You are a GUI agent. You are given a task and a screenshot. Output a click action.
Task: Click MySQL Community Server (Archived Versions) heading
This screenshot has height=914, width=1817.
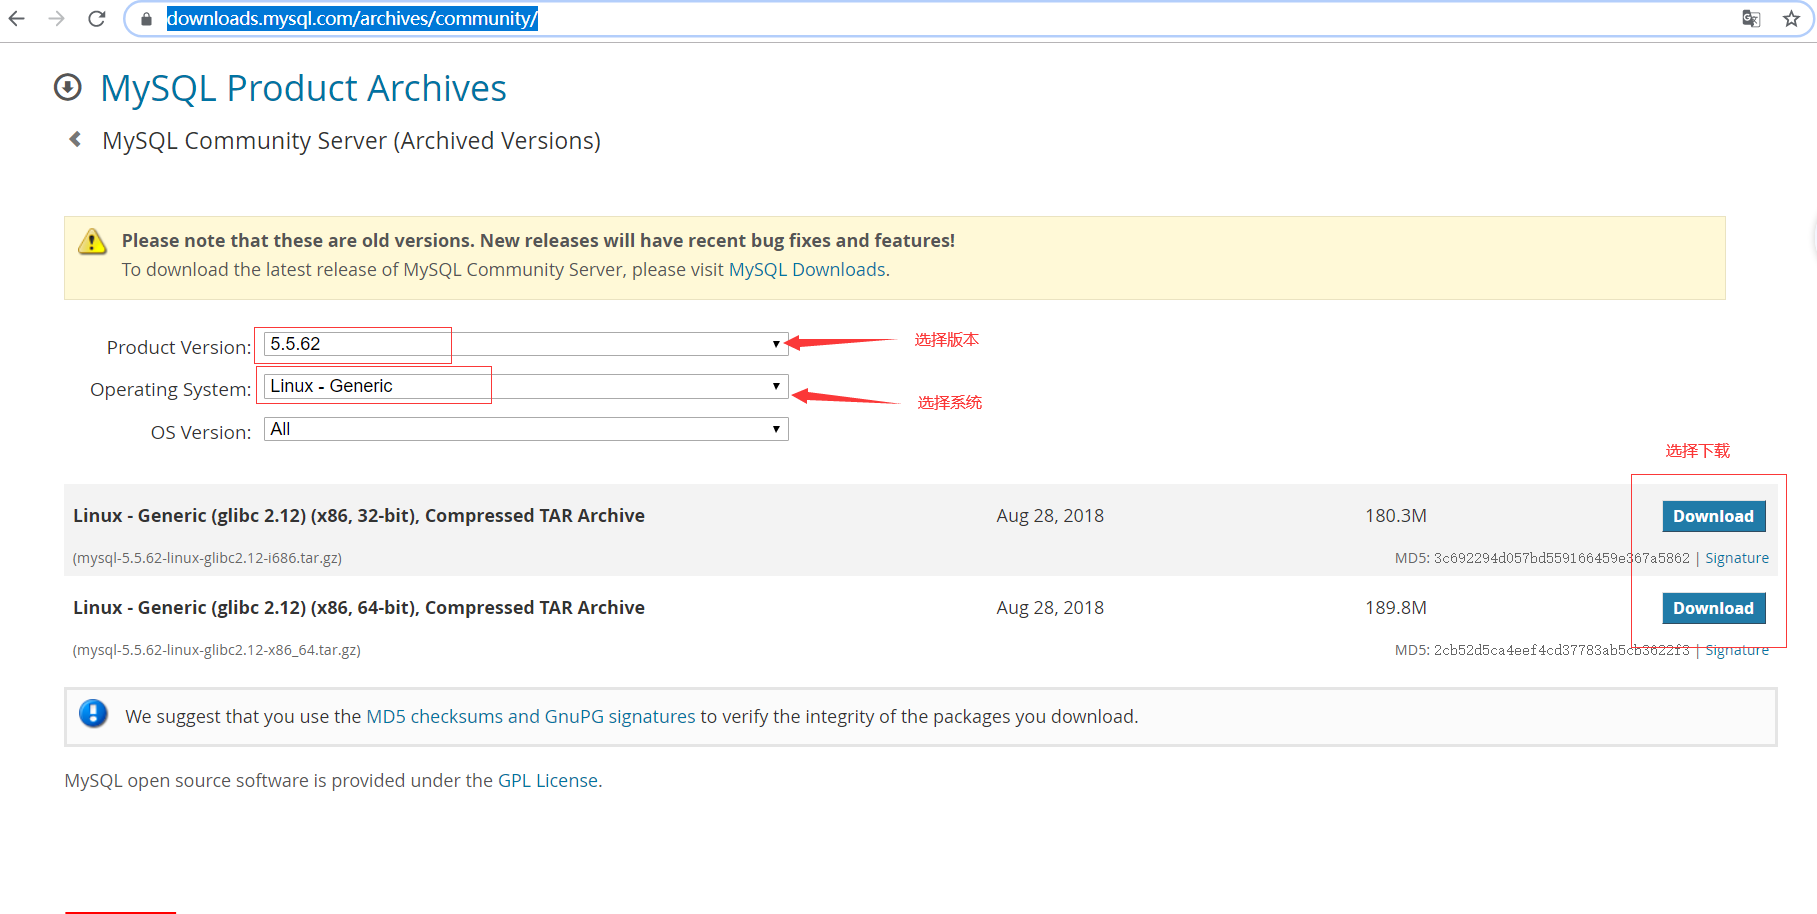pyautogui.click(x=351, y=141)
